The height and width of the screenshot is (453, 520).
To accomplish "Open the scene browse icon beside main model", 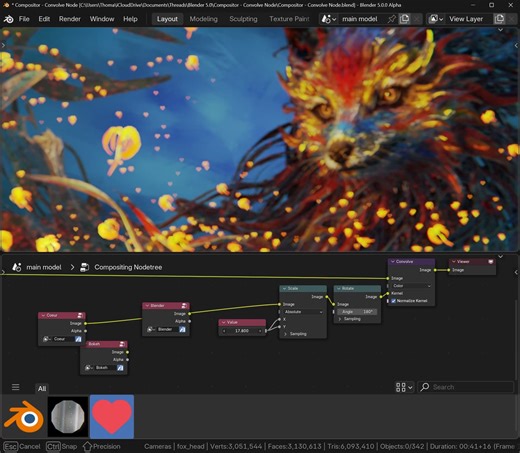I will tap(328, 19).
